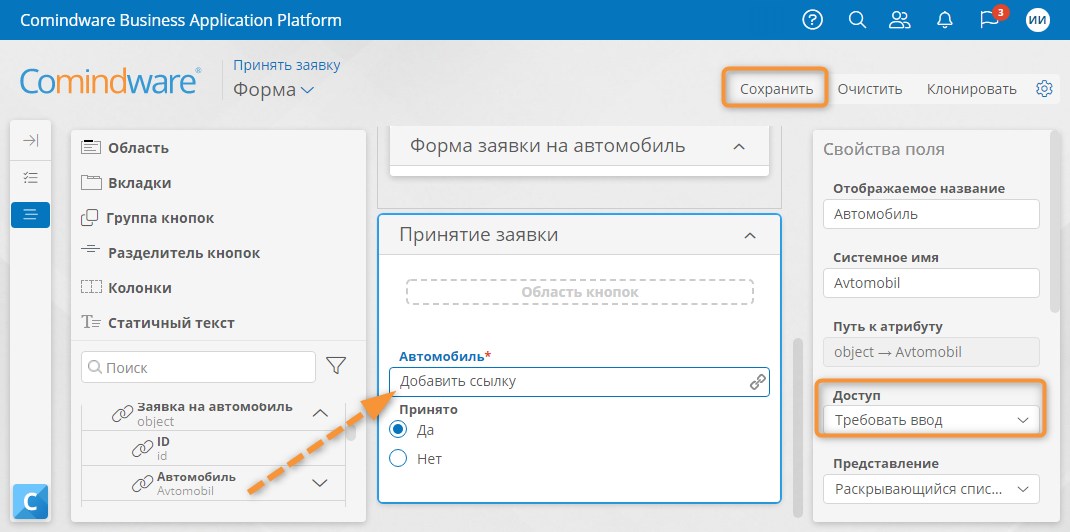Click Путь к атрибуту field
Image resolution: width=1070 pixels, height=532 pixels.
[931, 352]
